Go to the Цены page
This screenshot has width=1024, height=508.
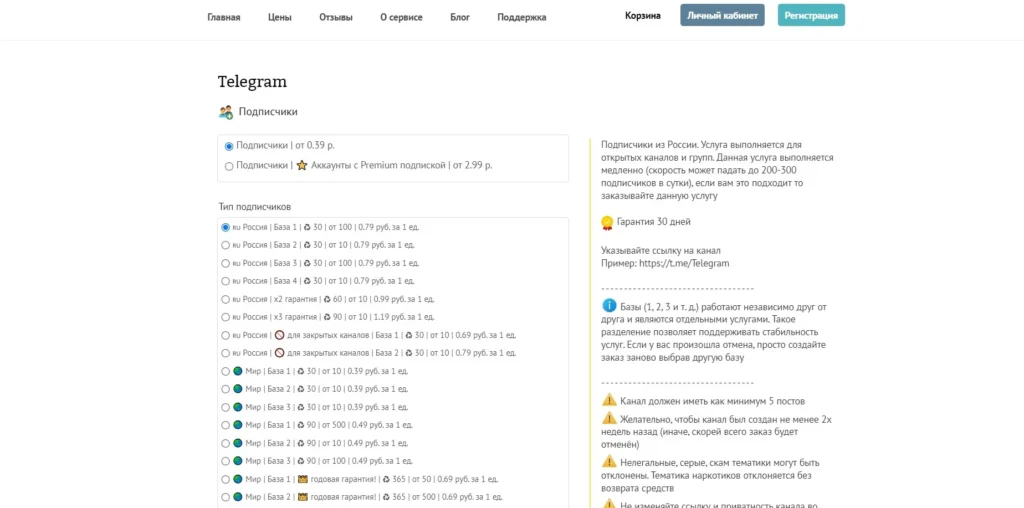(280, 17)
